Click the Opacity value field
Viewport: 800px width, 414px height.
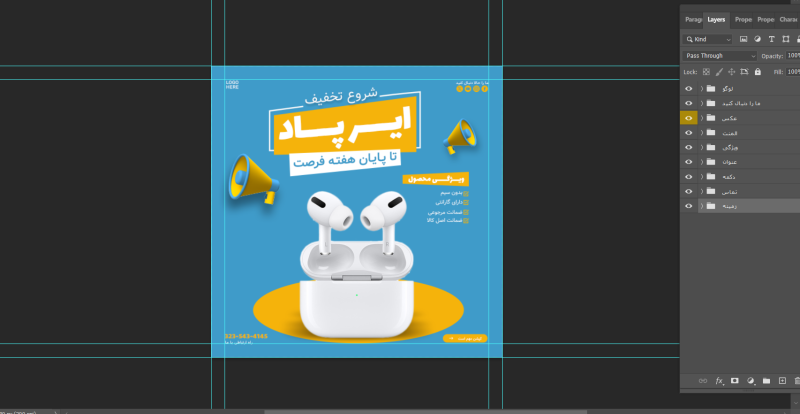coord(793,56)
